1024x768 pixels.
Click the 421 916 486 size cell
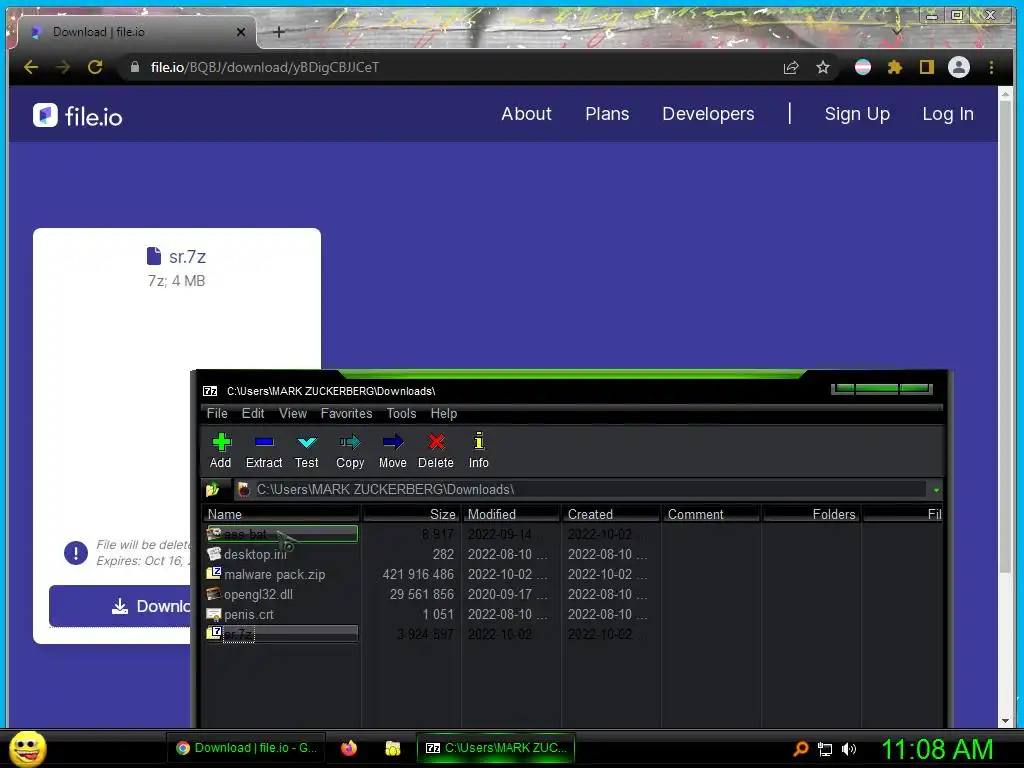(x=418, y=575)
